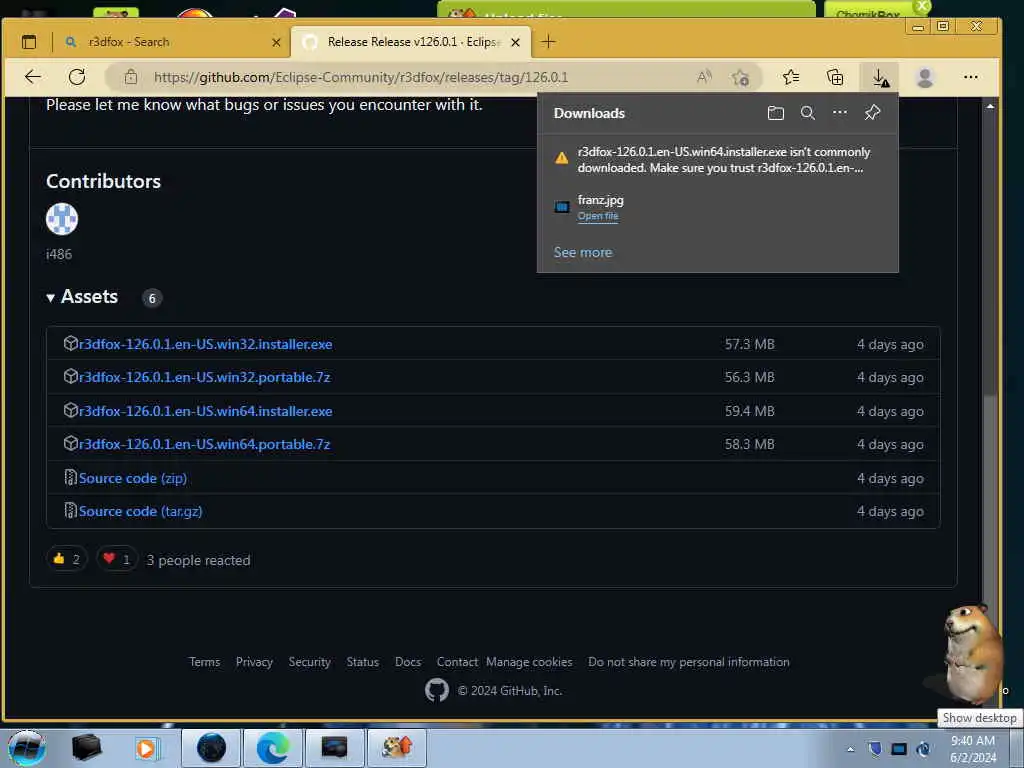This screenshot has width=1024, height=768.
Task: Open the browser profile avatar
Action: [x=925, y=77]
